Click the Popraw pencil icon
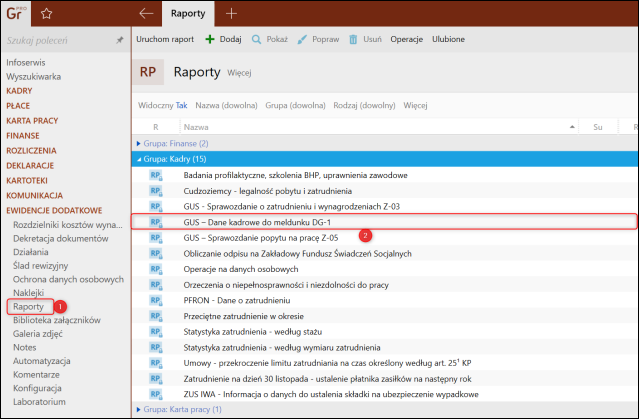The width and height of the screenshot is (639, 419). (x=302, y=39)
